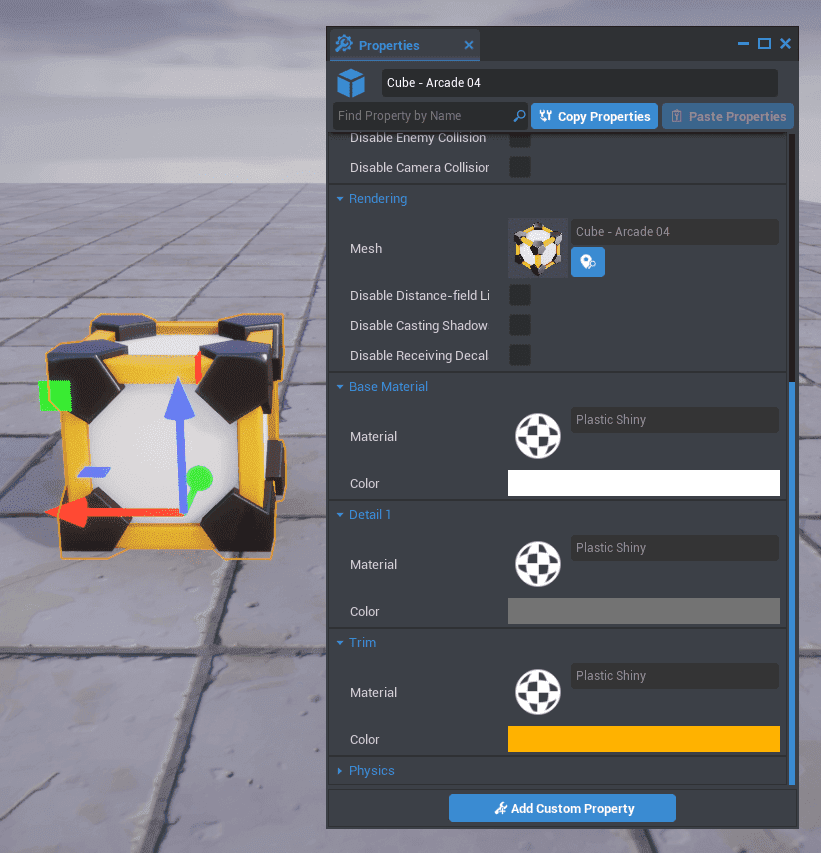Click the search magnifier icon

[519, 116]
